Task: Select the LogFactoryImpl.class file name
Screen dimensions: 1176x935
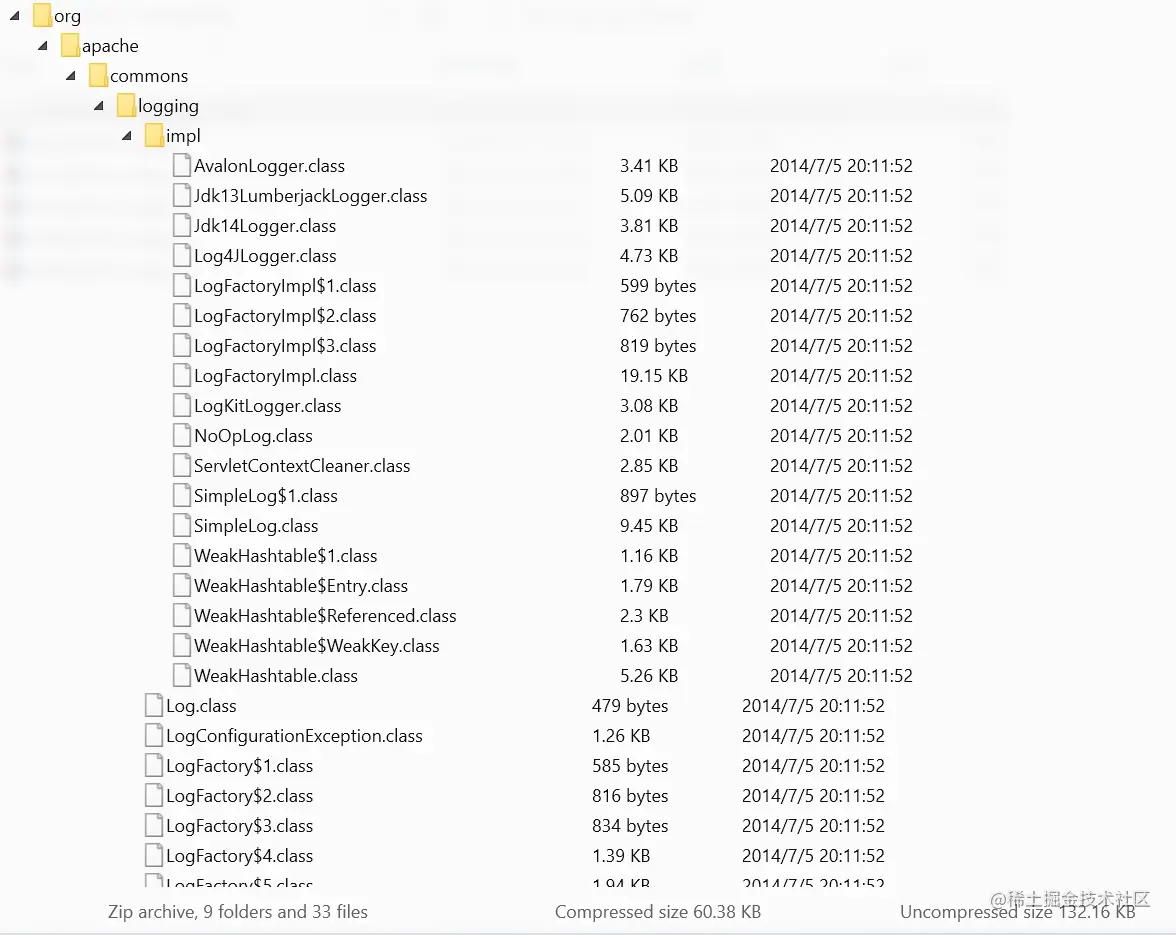Action: [275, 376]
